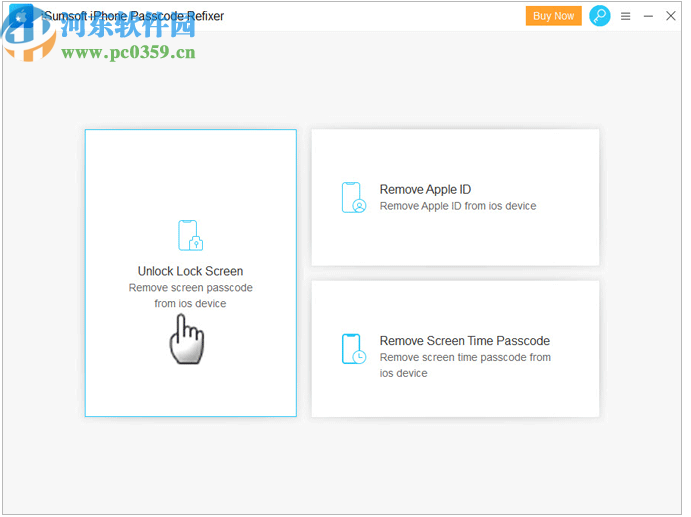Click 'Remove screen passcode from ios device' text
Image resolution: width=691 pixels, height=517 pixels.
click(x=190, y=295)
